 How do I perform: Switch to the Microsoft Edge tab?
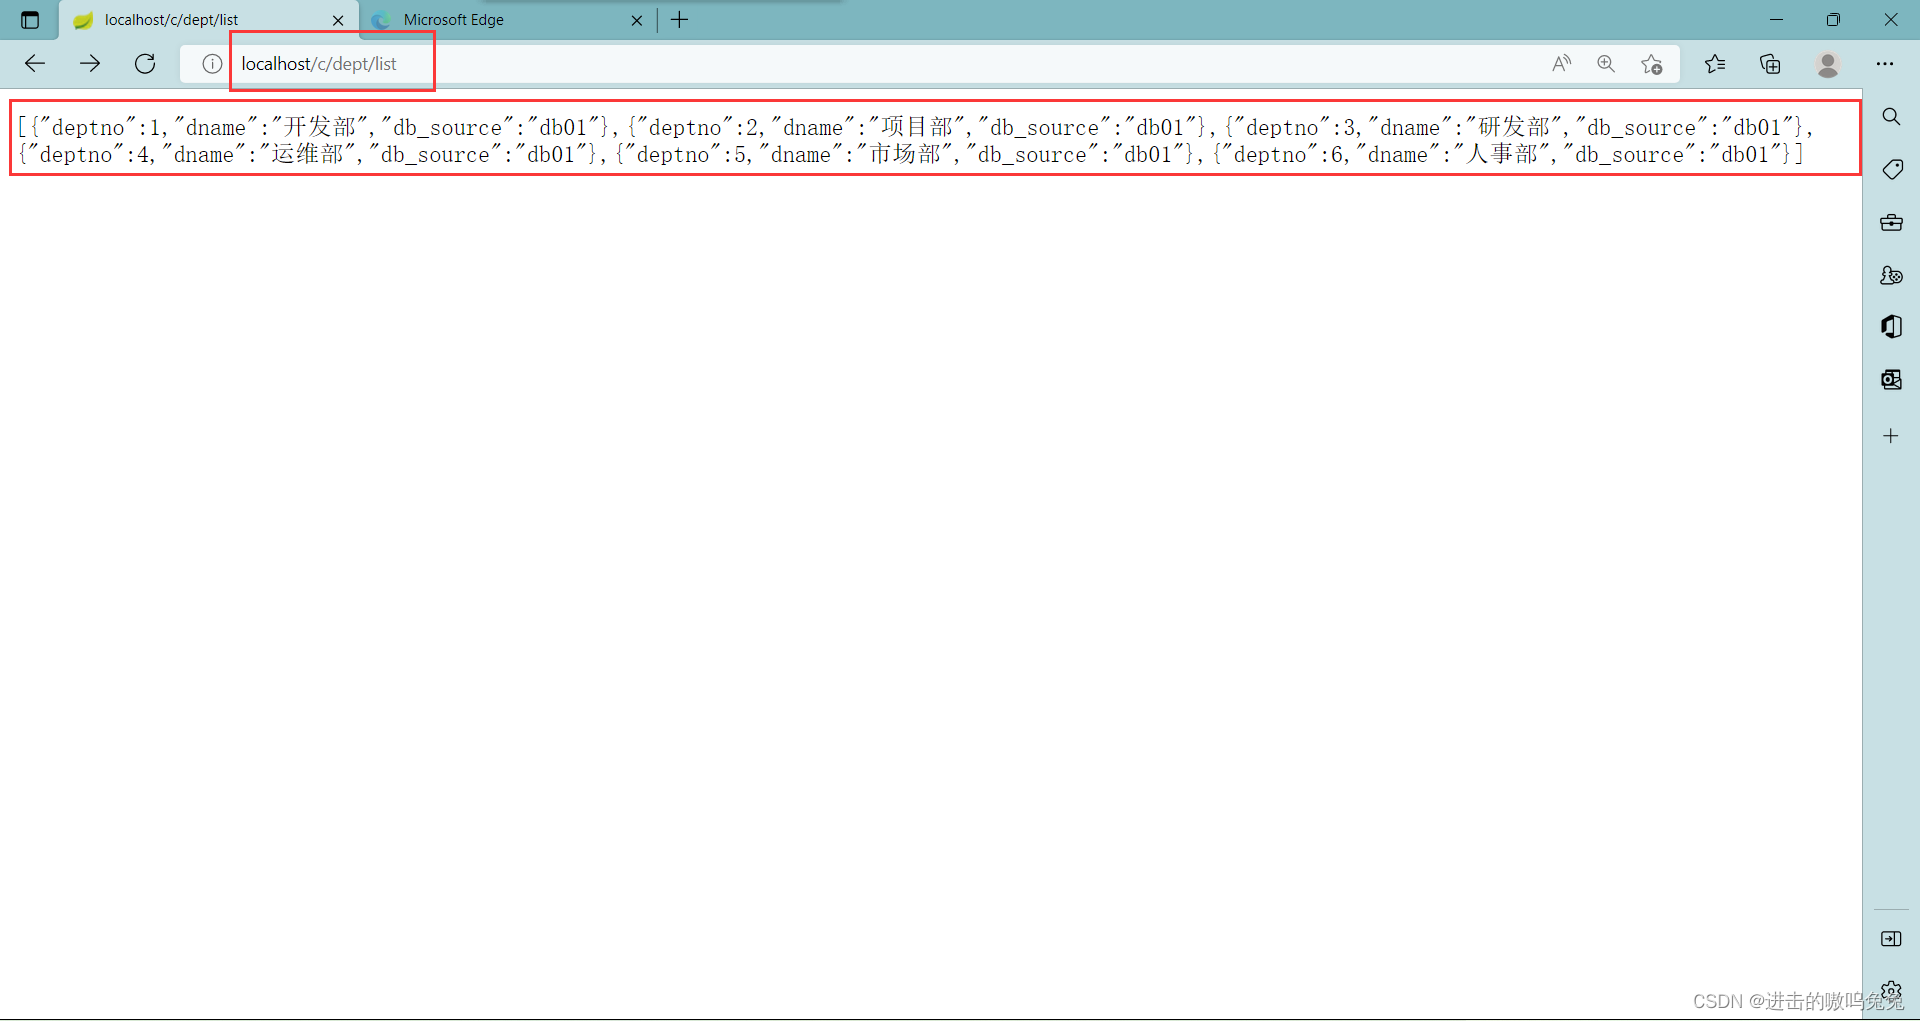507,20
